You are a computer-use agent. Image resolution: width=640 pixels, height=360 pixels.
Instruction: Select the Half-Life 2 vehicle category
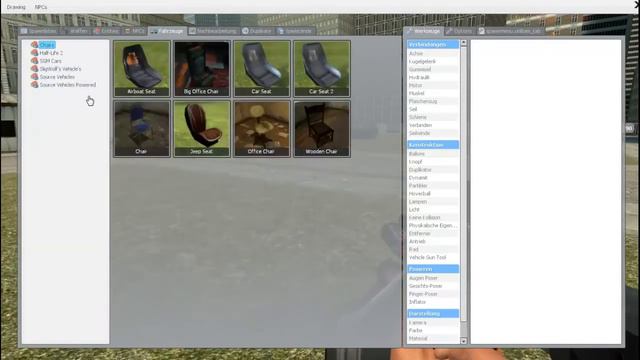tap(51, 53)
